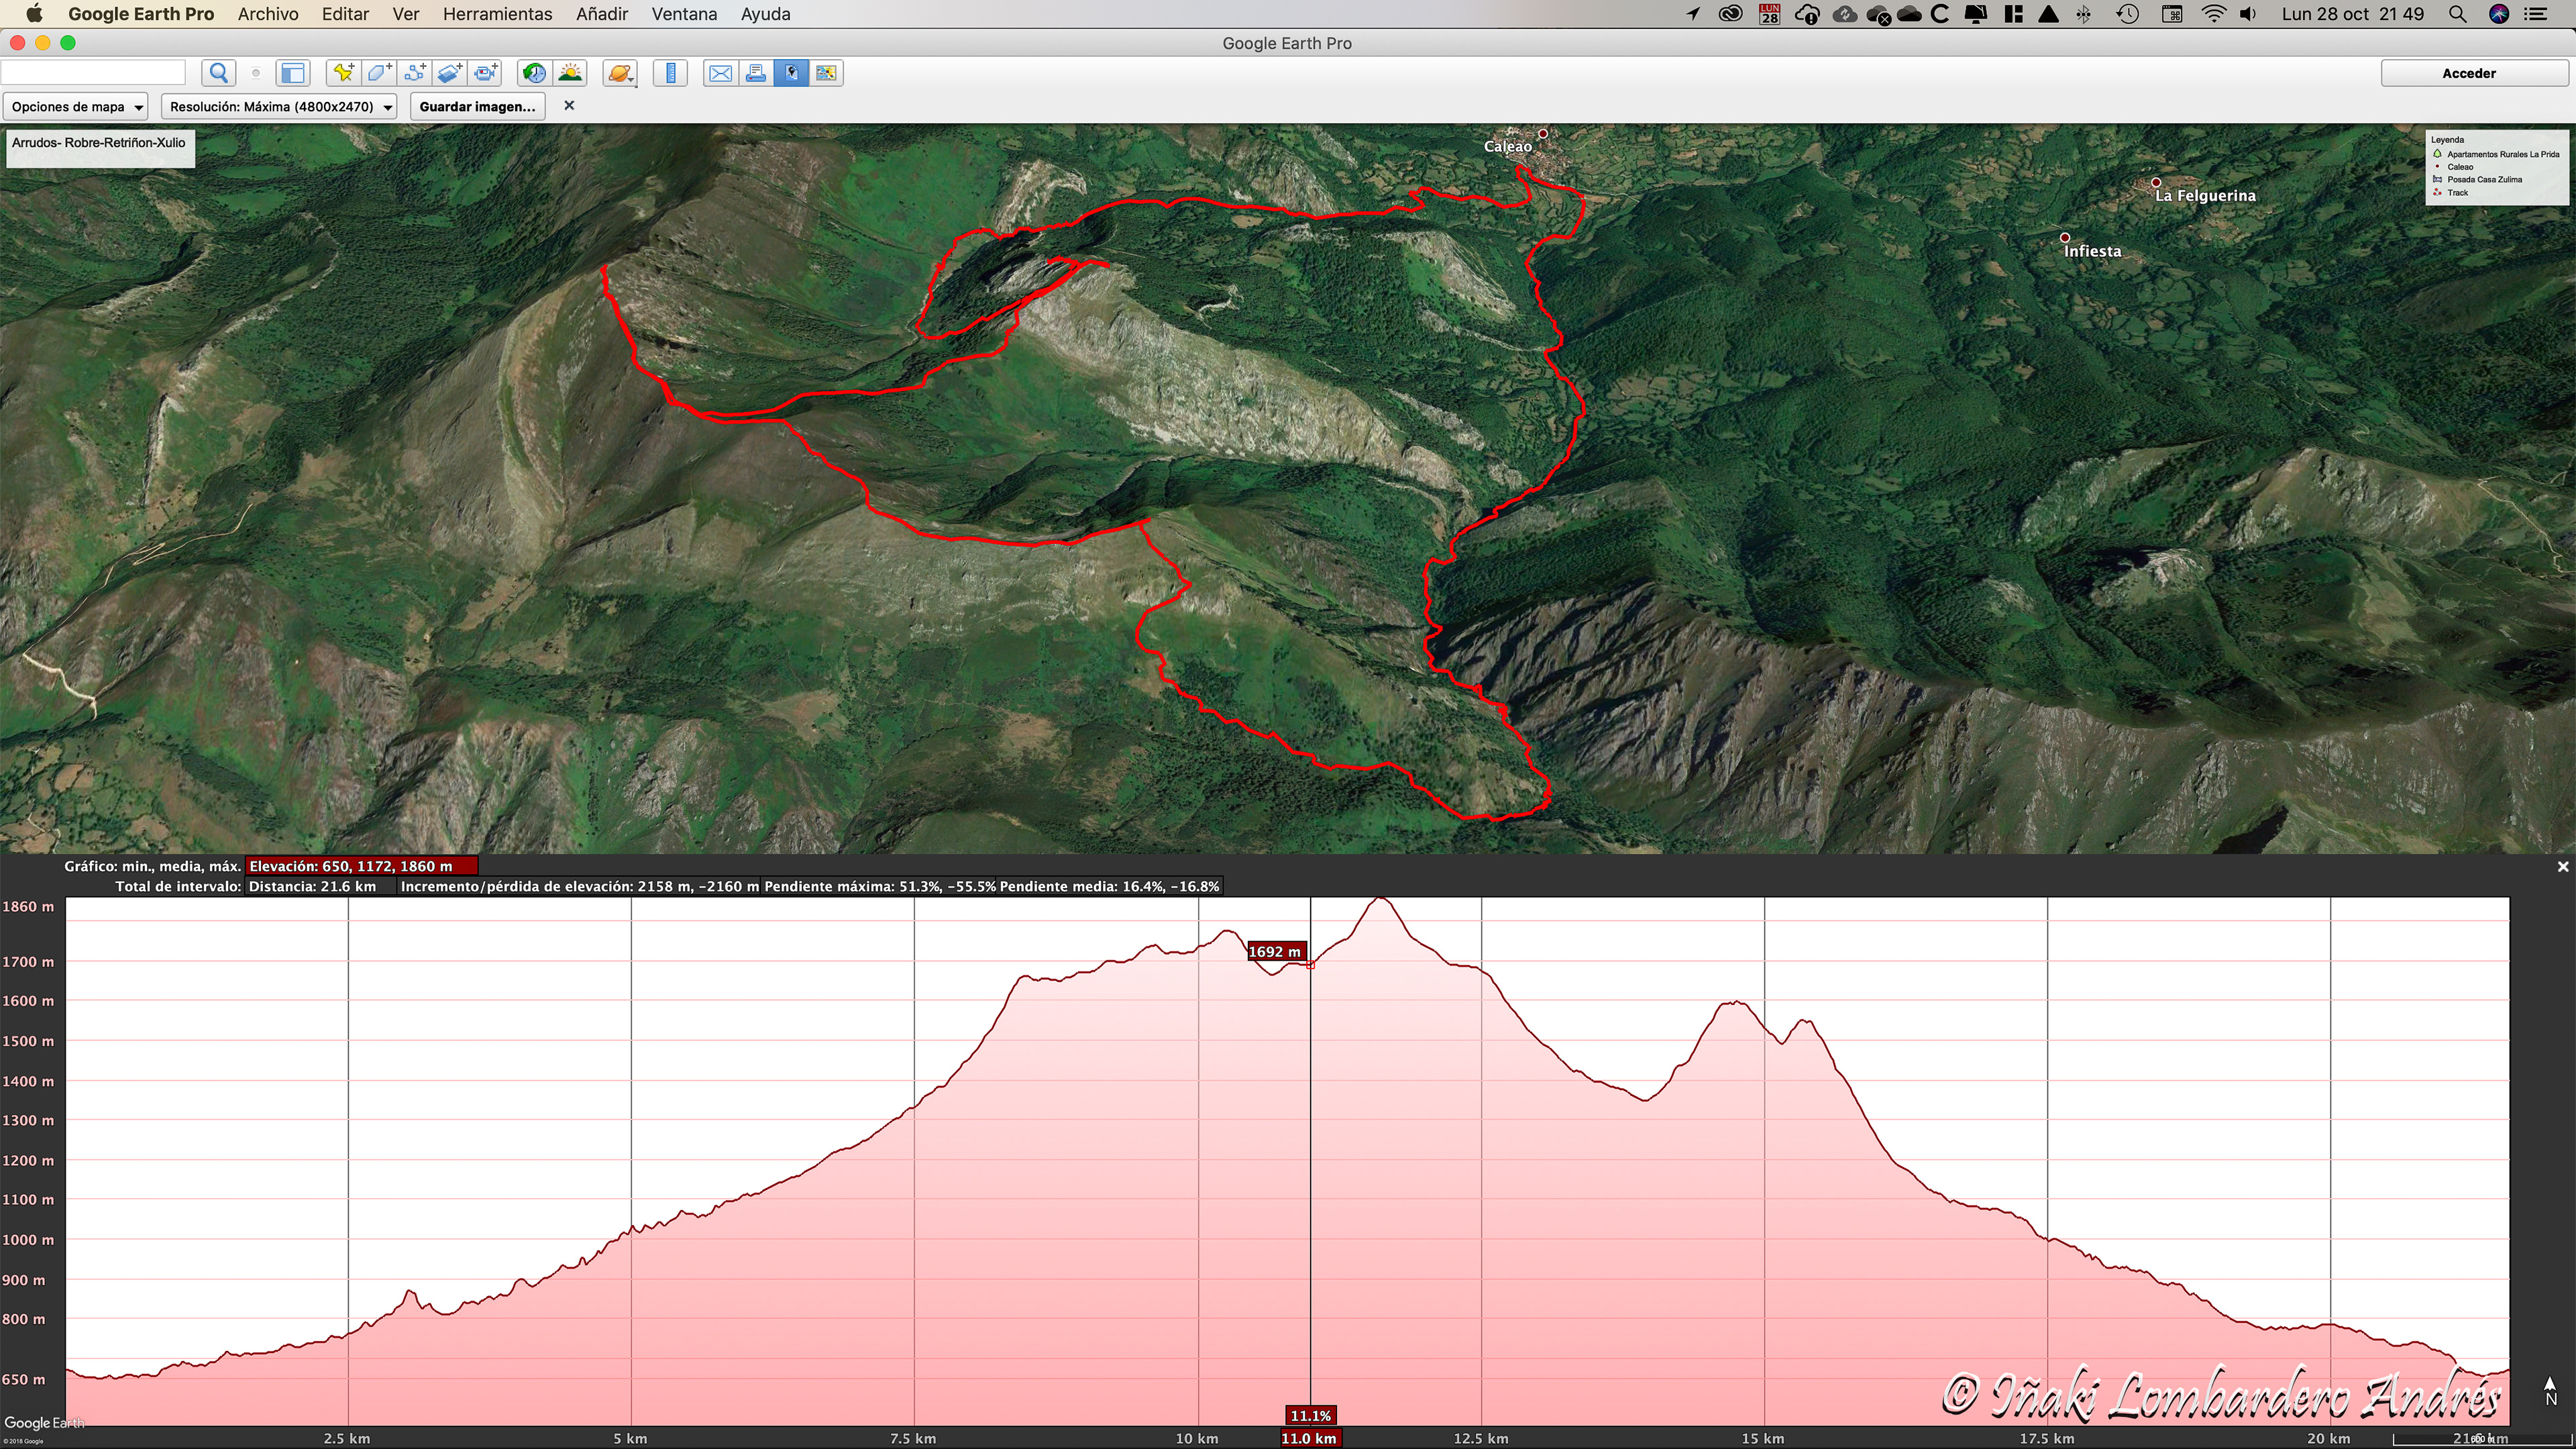The width and height of the screenshot is (2576, 1449).
Task: Click the map title Arrudos-Robre-Retriñon-Xulio
Action: [99, 143]
